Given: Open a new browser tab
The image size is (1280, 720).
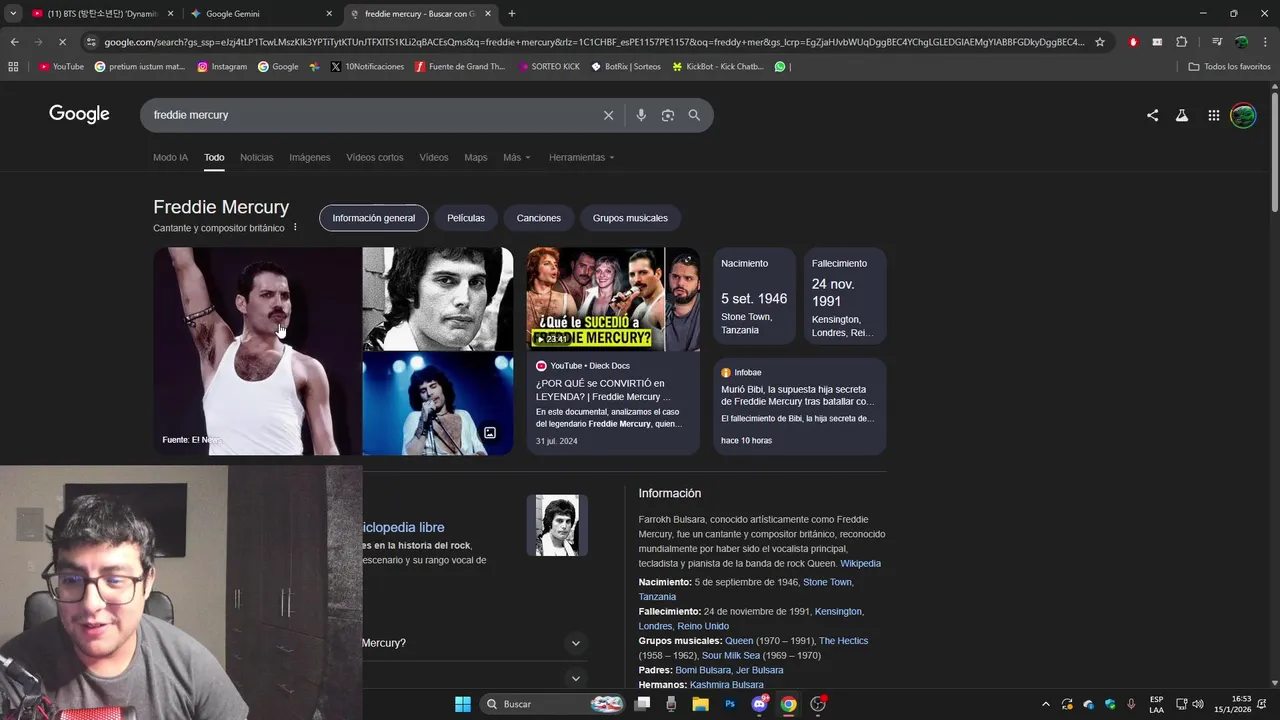Looking at the screenshot, I should tap(512, 14).
